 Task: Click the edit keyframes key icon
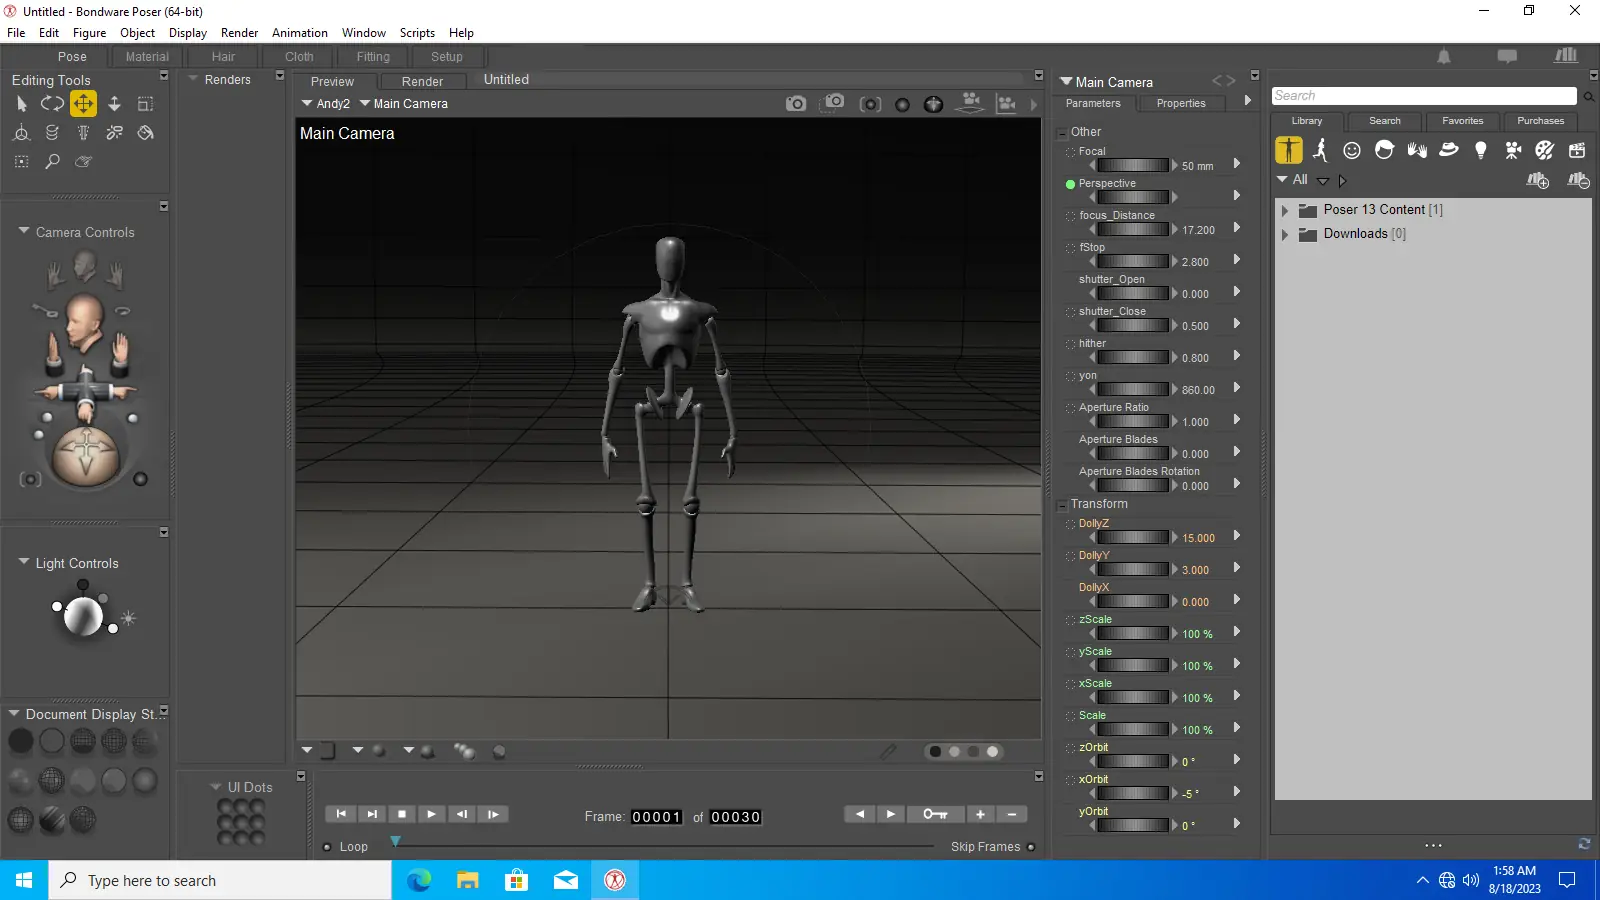pos(935,814)
